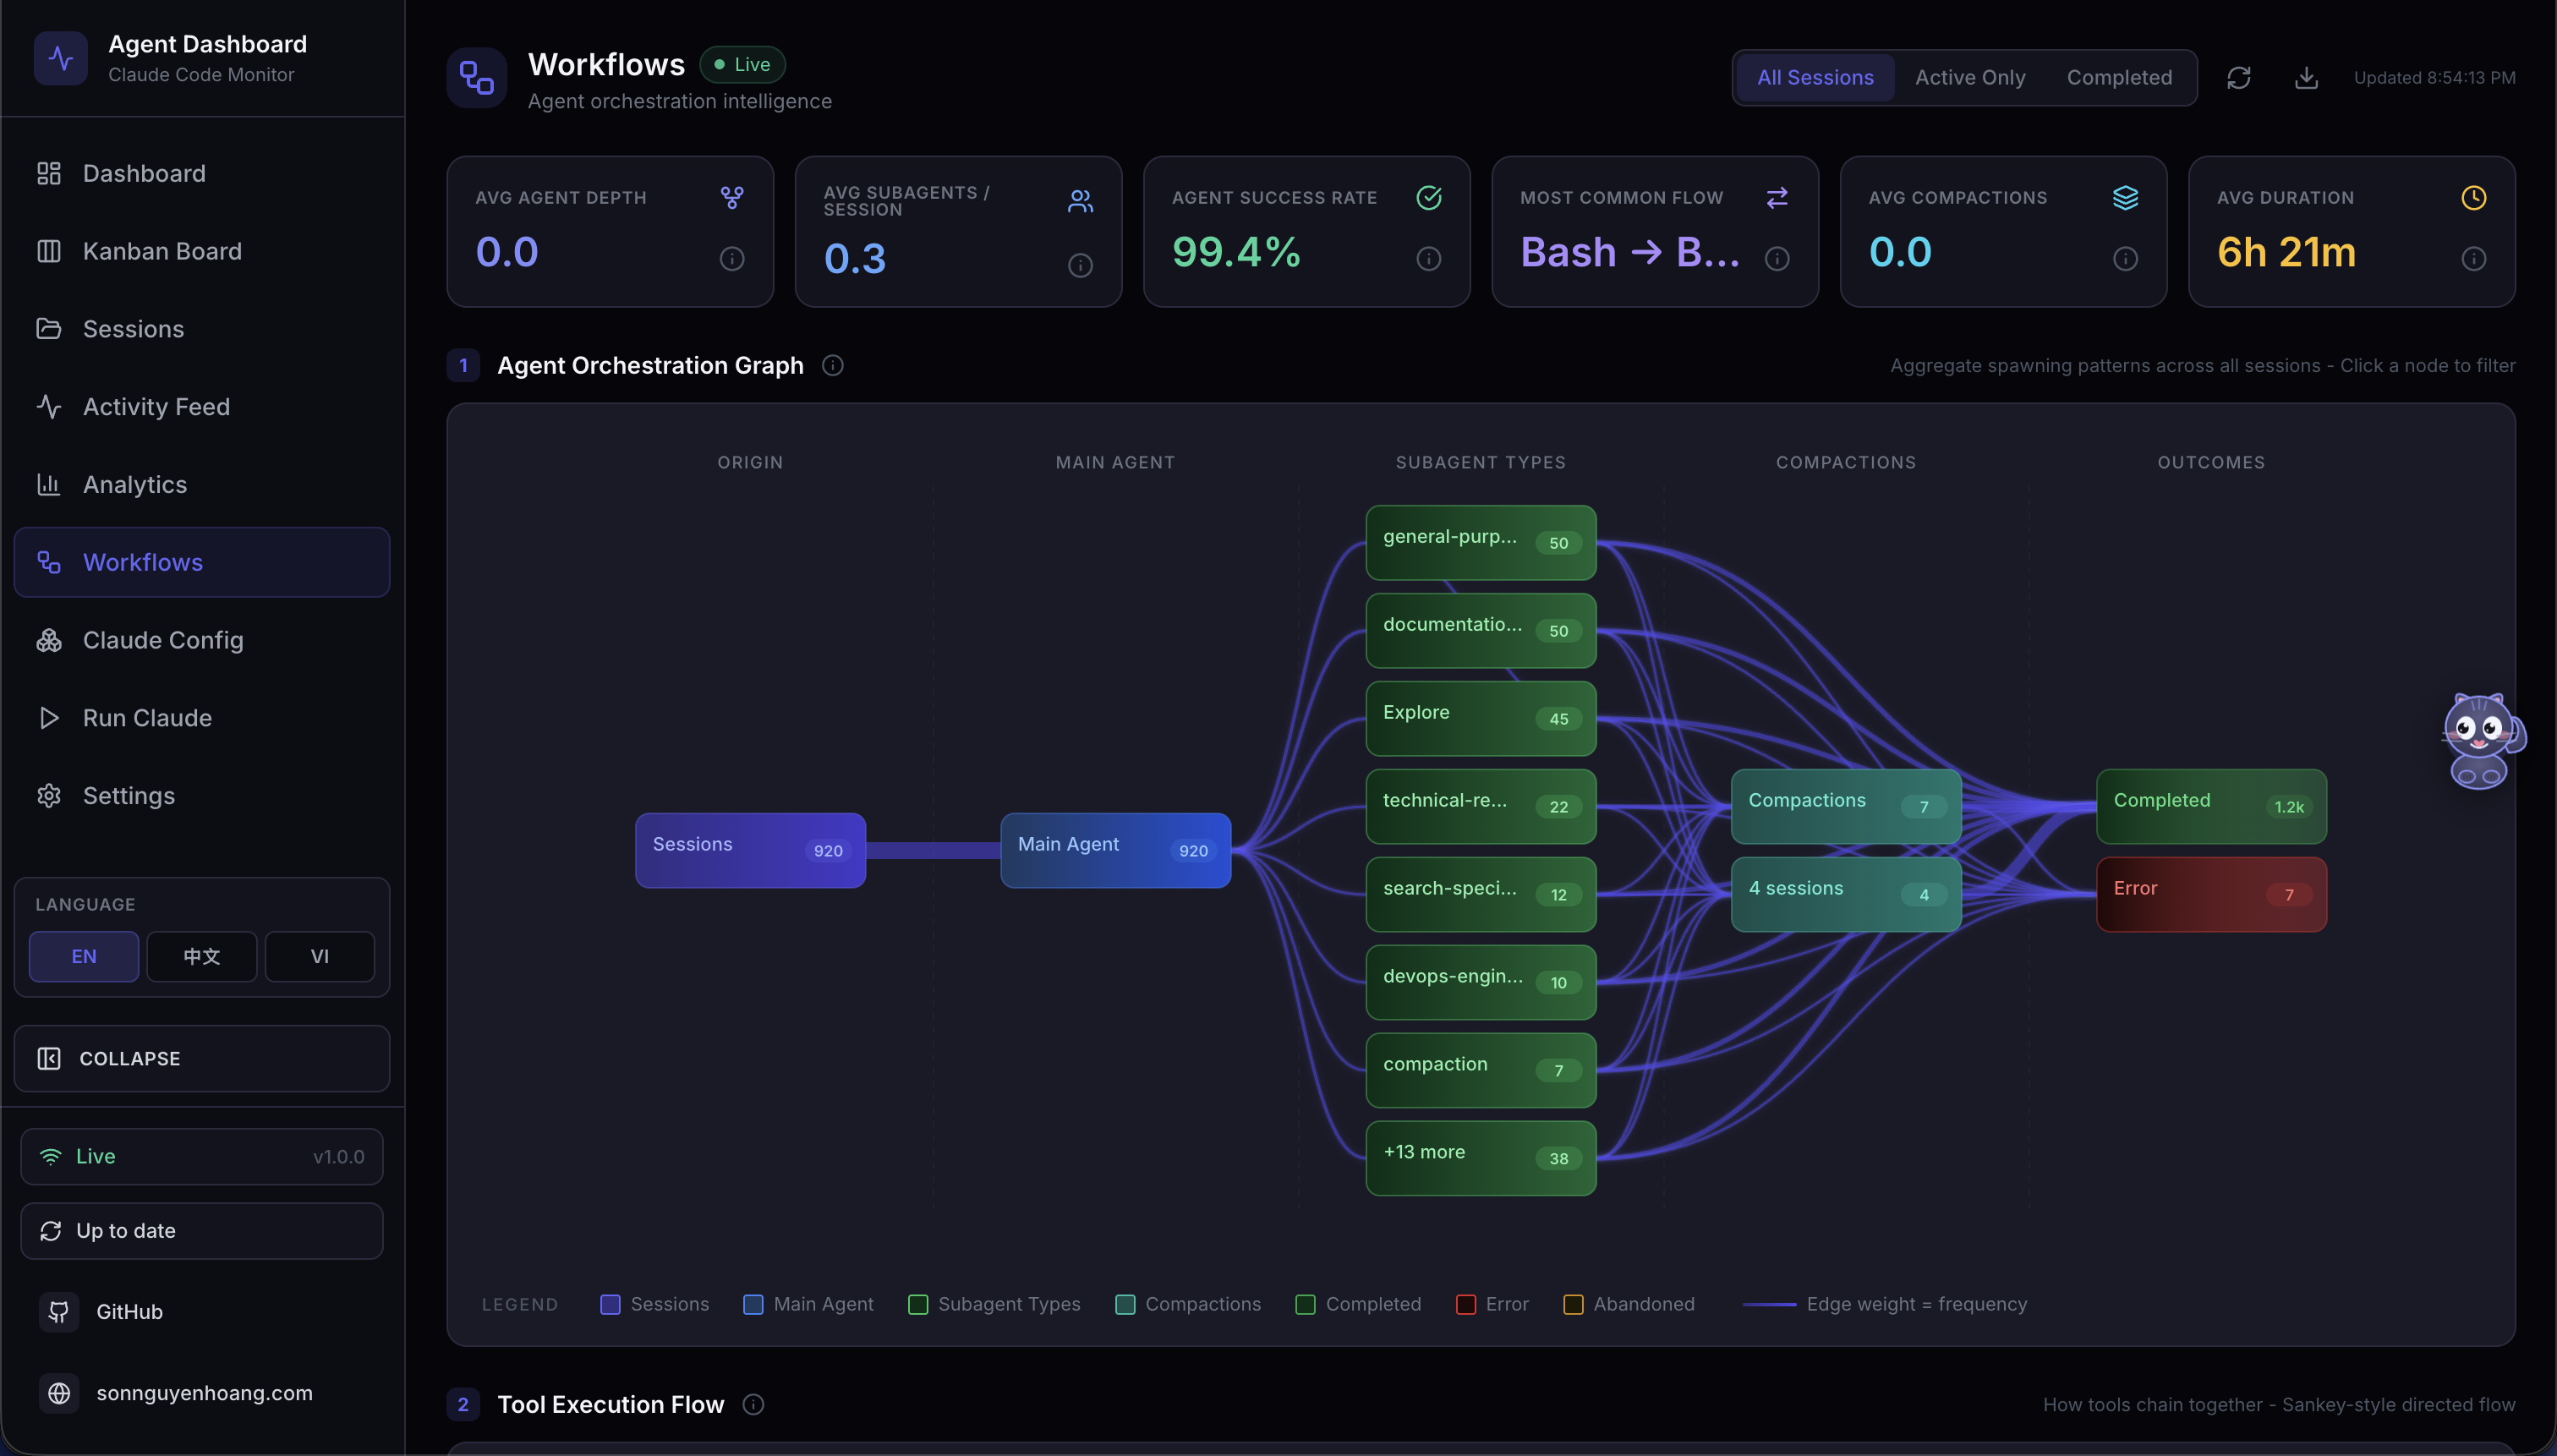
Task: Set language to VI
Action: tap(320, 957)
